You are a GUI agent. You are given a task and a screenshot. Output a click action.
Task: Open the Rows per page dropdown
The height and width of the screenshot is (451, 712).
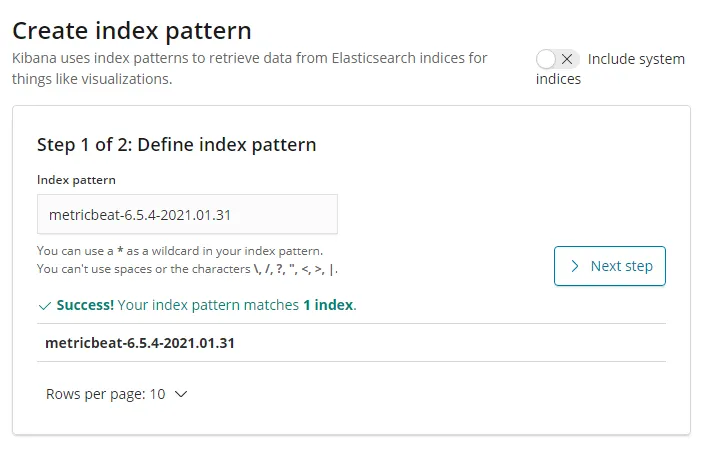click(x=116, y=394)
